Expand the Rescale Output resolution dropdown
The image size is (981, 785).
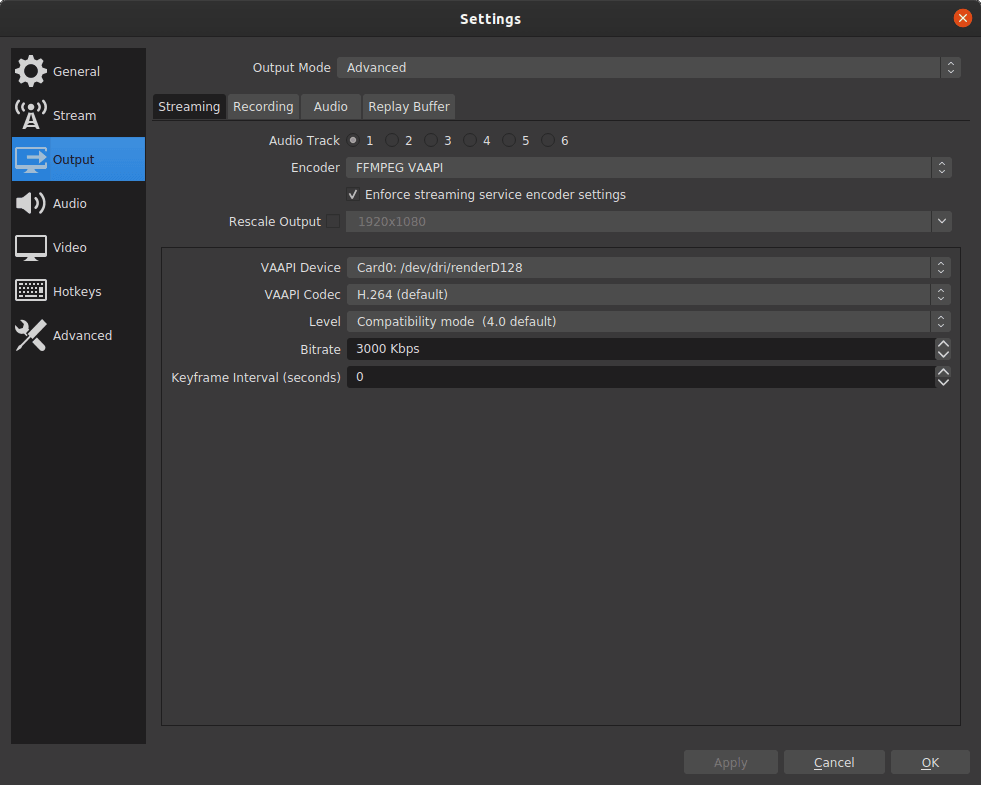click(942, 221)
